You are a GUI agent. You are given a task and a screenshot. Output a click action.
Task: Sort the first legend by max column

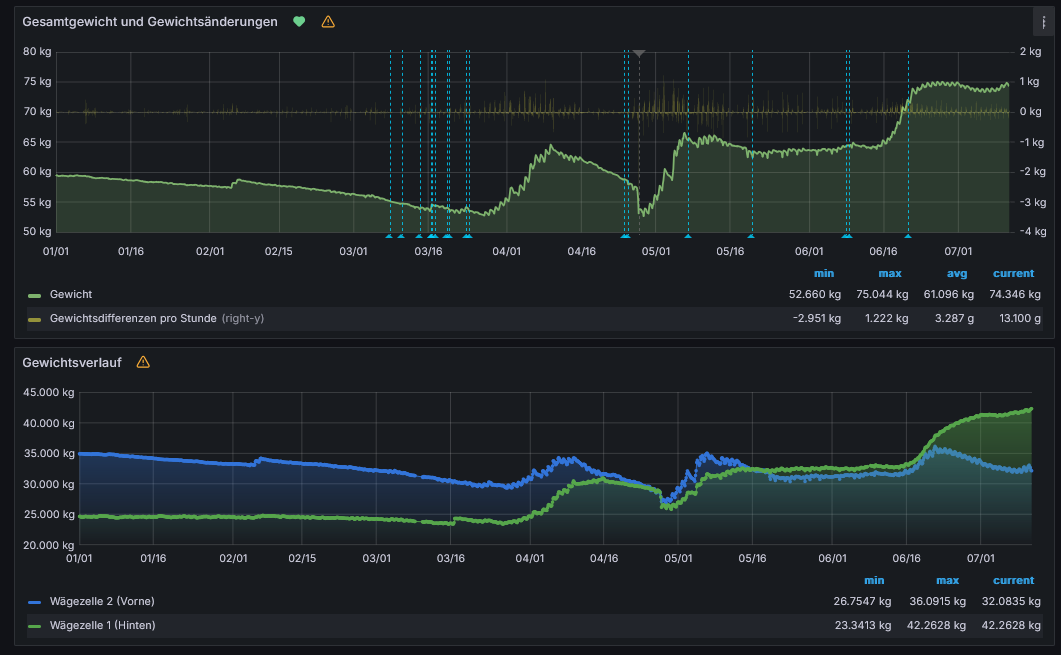(x=890, y=273)
